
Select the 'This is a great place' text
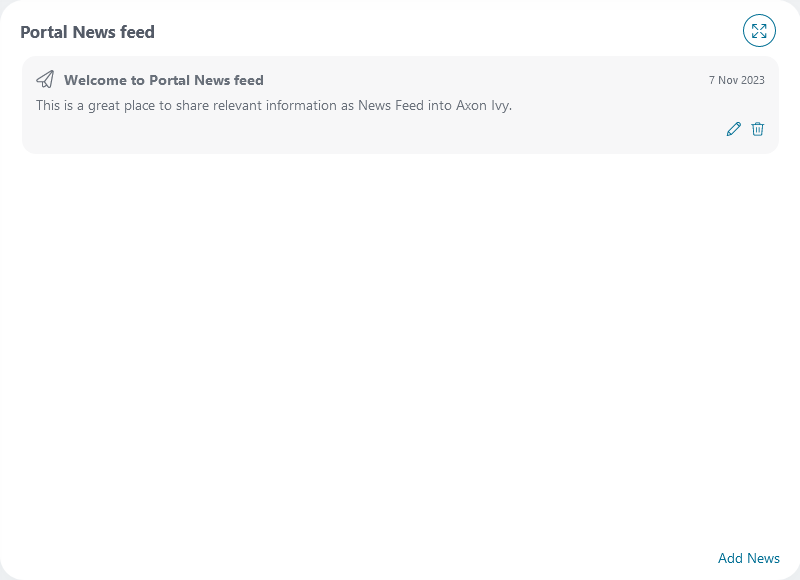274,105
